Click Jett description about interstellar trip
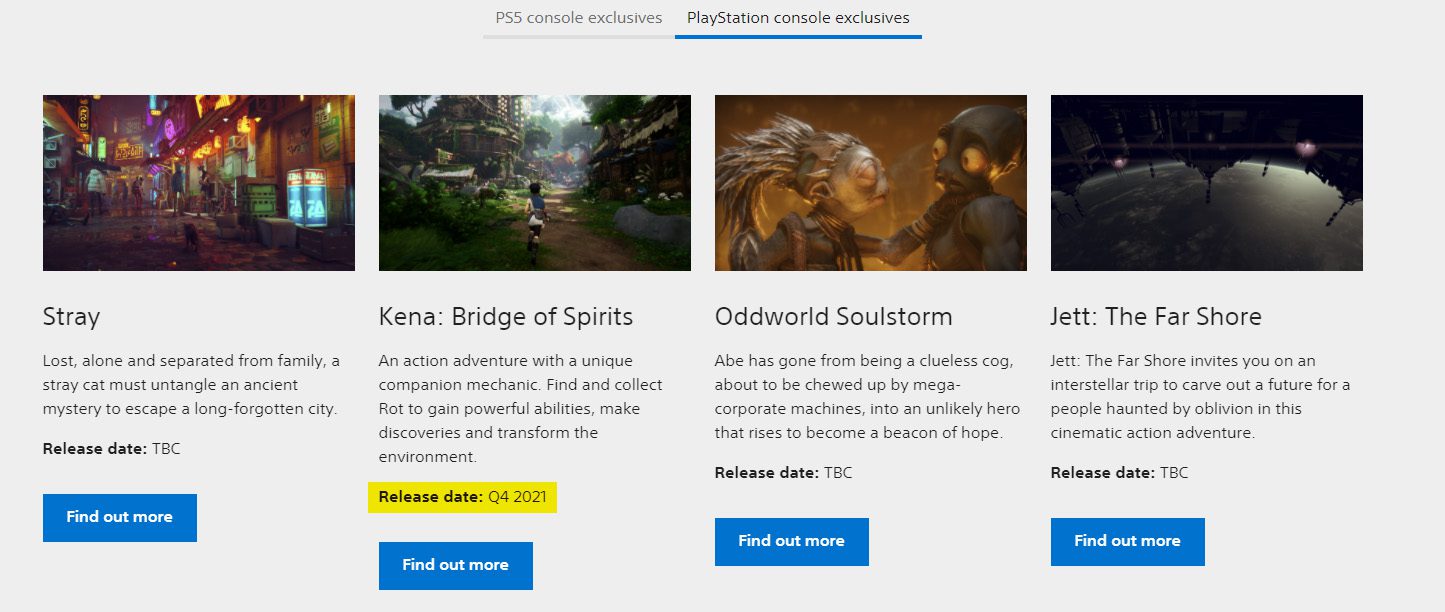The height and width of the screenshot is (612, 1445). (1200, 397)
